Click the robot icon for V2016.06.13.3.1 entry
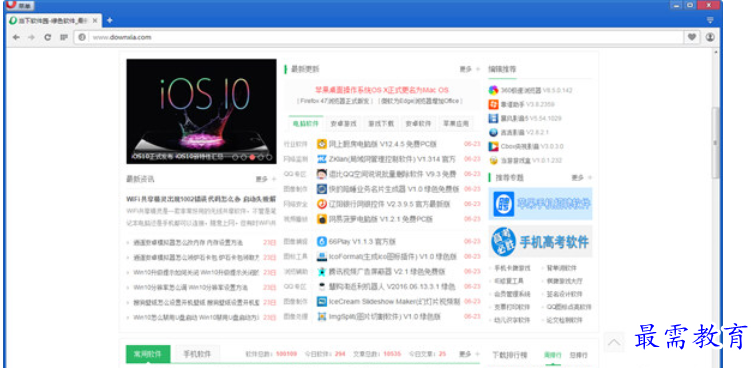Viewport: 756px width, 368px height. point(322,286)
